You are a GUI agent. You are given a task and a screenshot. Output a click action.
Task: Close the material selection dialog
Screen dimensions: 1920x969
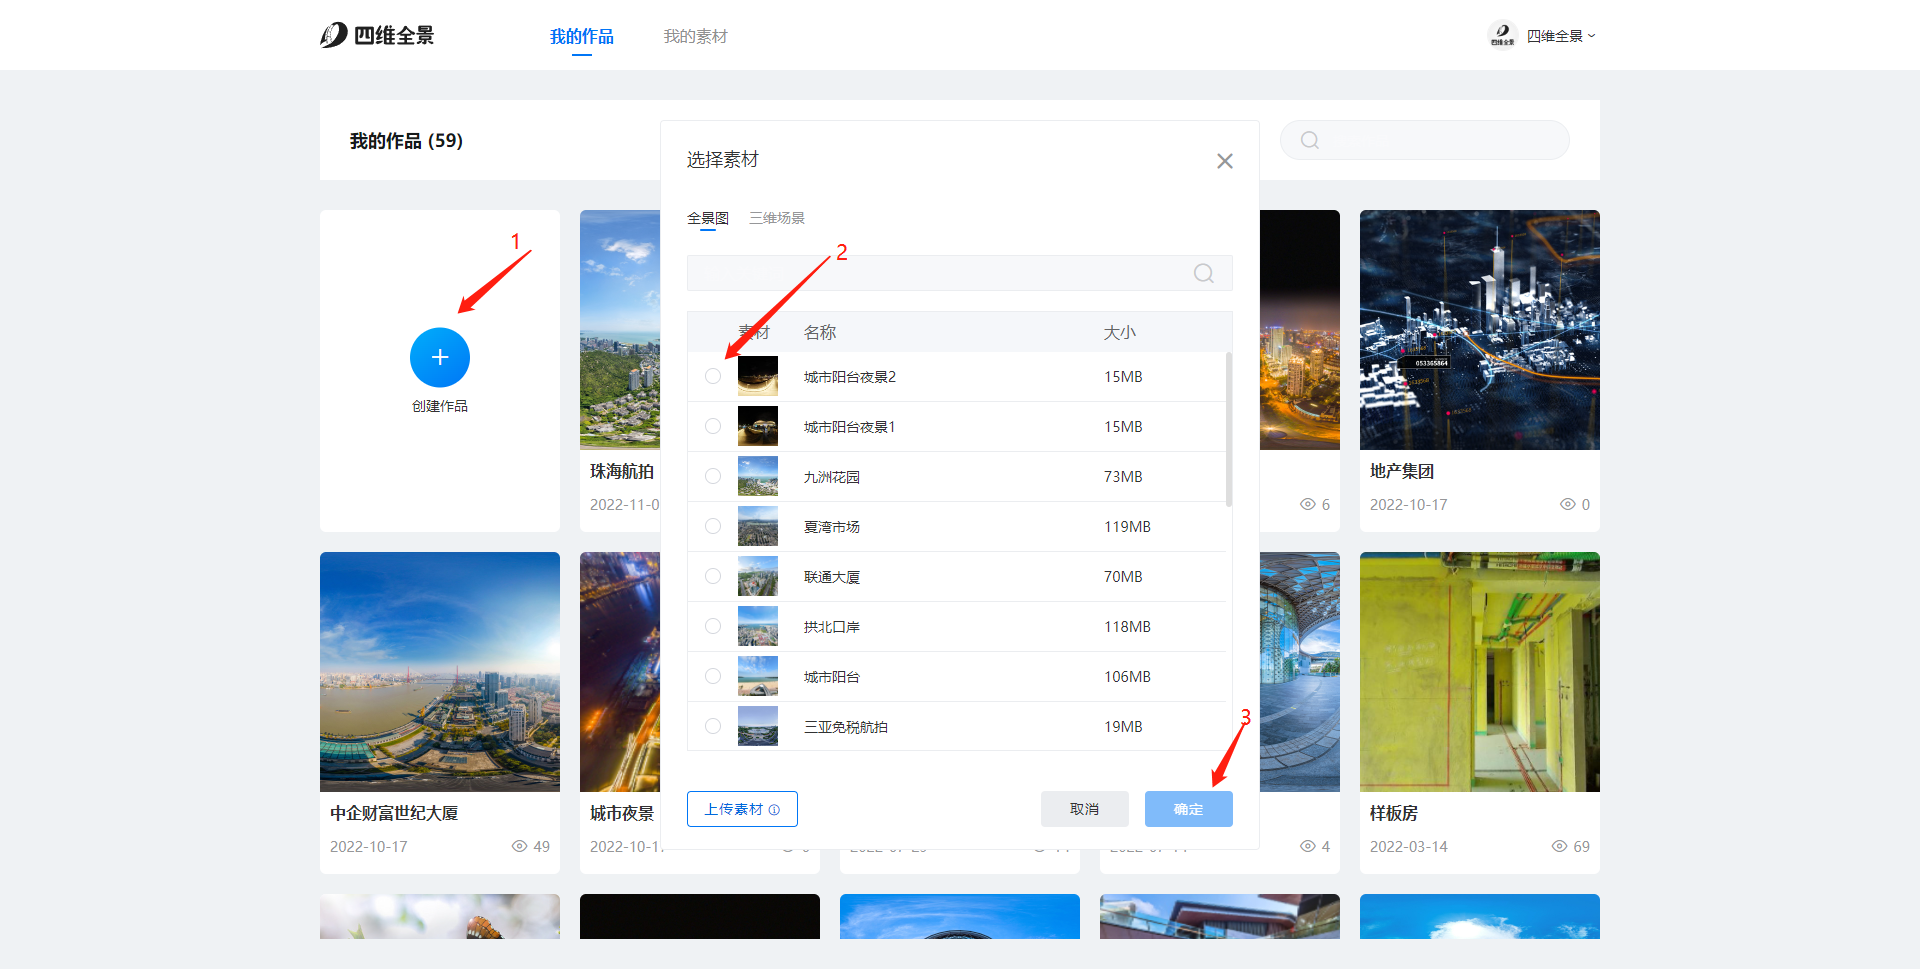pos(1224,161)
